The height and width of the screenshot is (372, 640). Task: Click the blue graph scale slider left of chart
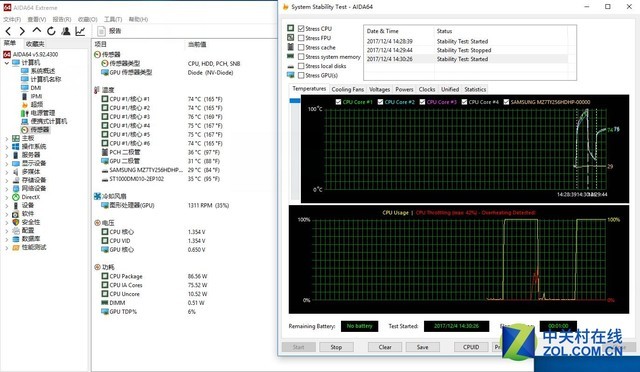point(295,100)
